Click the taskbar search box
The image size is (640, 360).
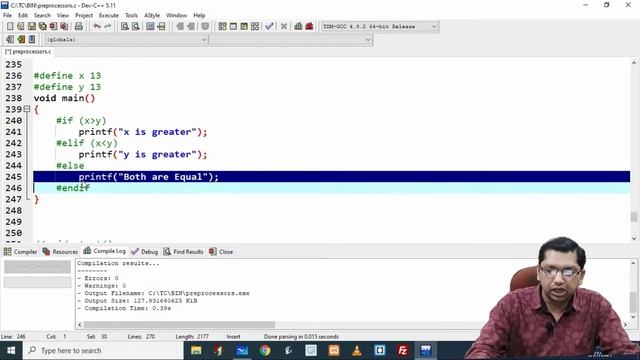click(103, 350)
